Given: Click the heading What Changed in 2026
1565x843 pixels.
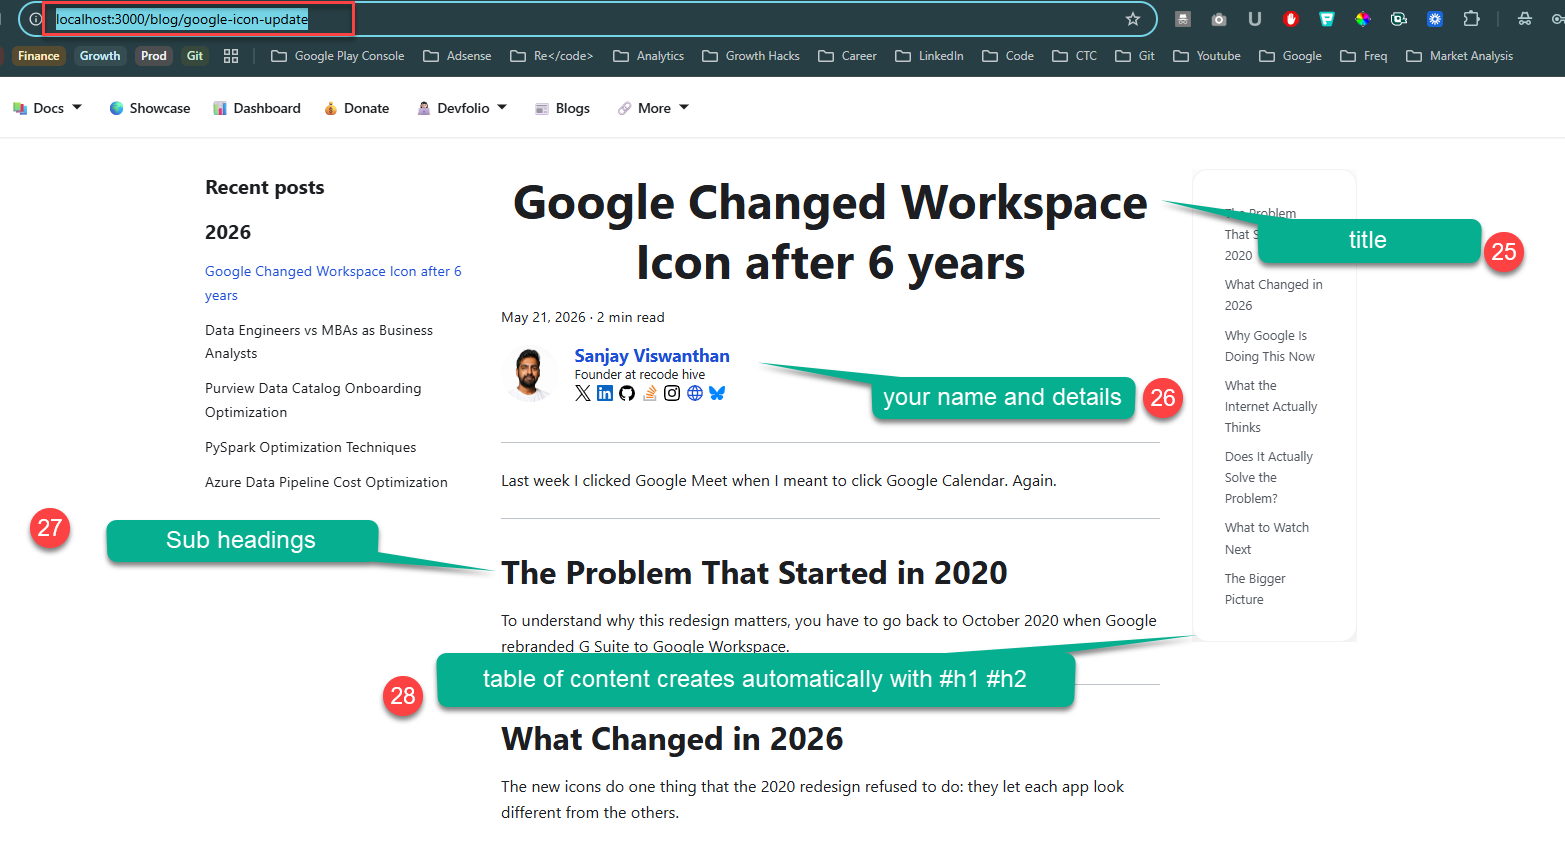Looking at the screenshot, I should pyautogui.click(x=672, y=739).
